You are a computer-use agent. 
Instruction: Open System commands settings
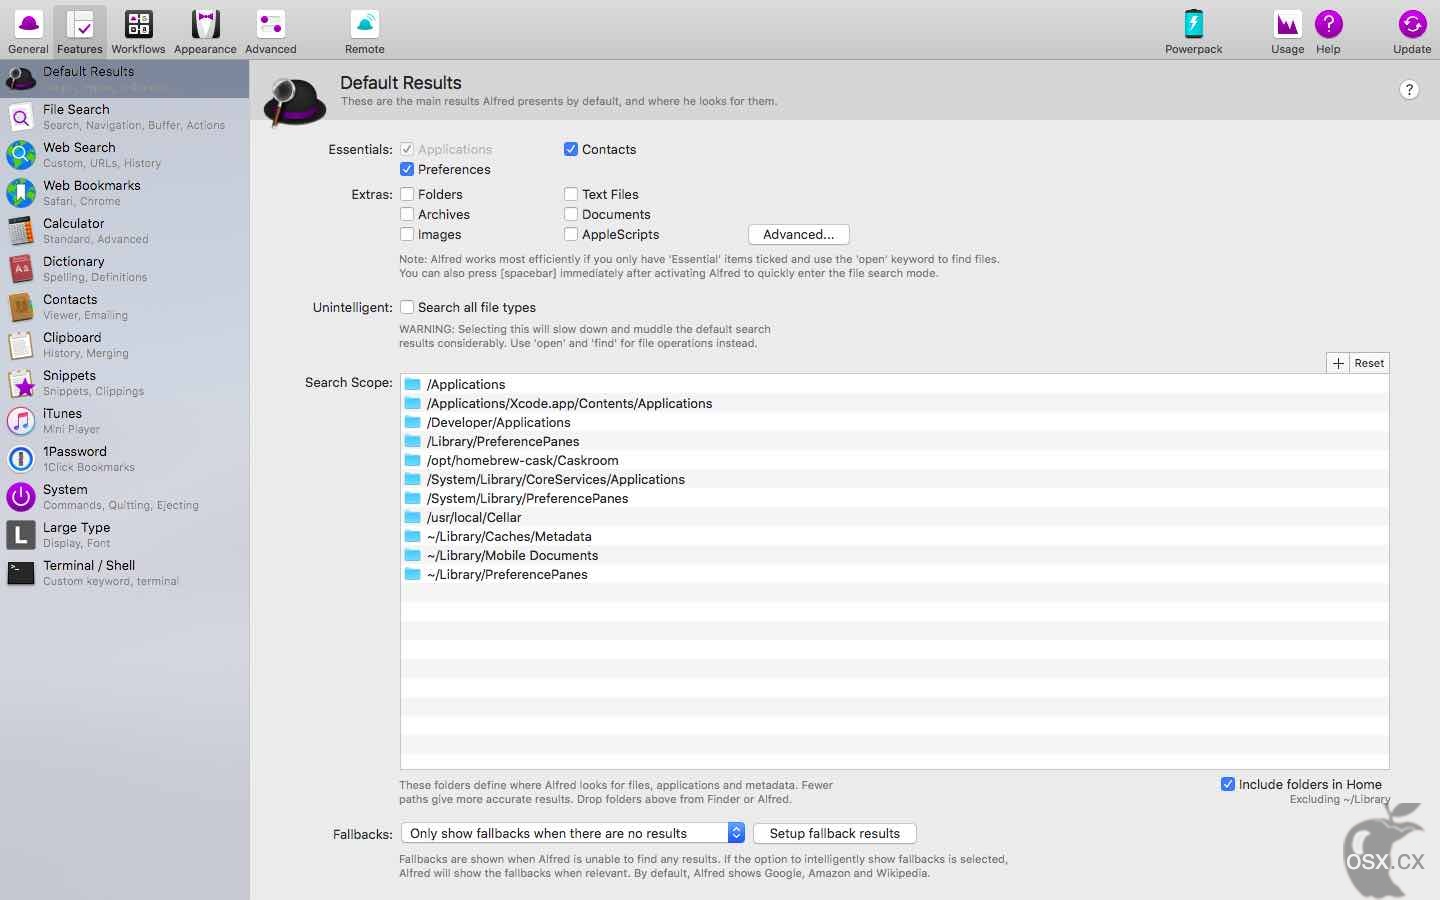tap(124, 497)
